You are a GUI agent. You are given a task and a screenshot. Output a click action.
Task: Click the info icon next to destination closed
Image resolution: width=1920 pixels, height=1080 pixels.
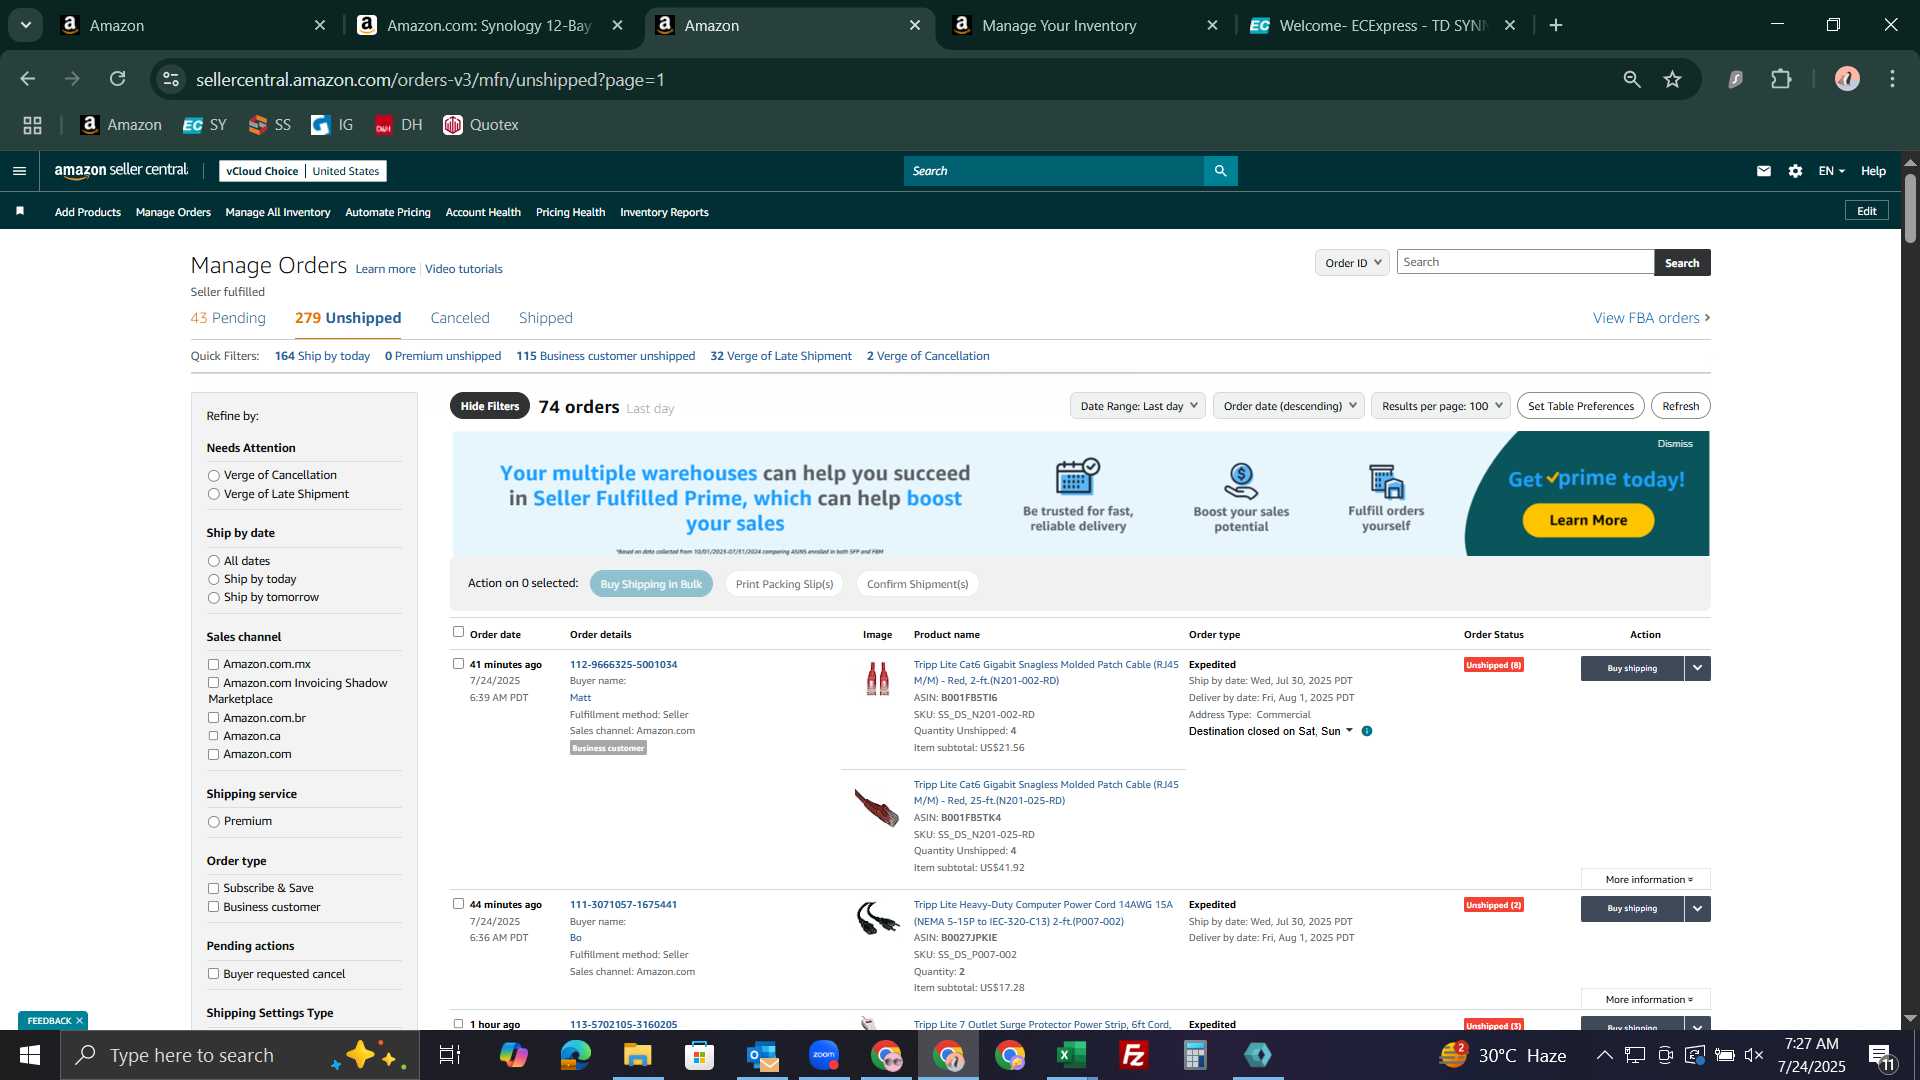point(1367,731)
